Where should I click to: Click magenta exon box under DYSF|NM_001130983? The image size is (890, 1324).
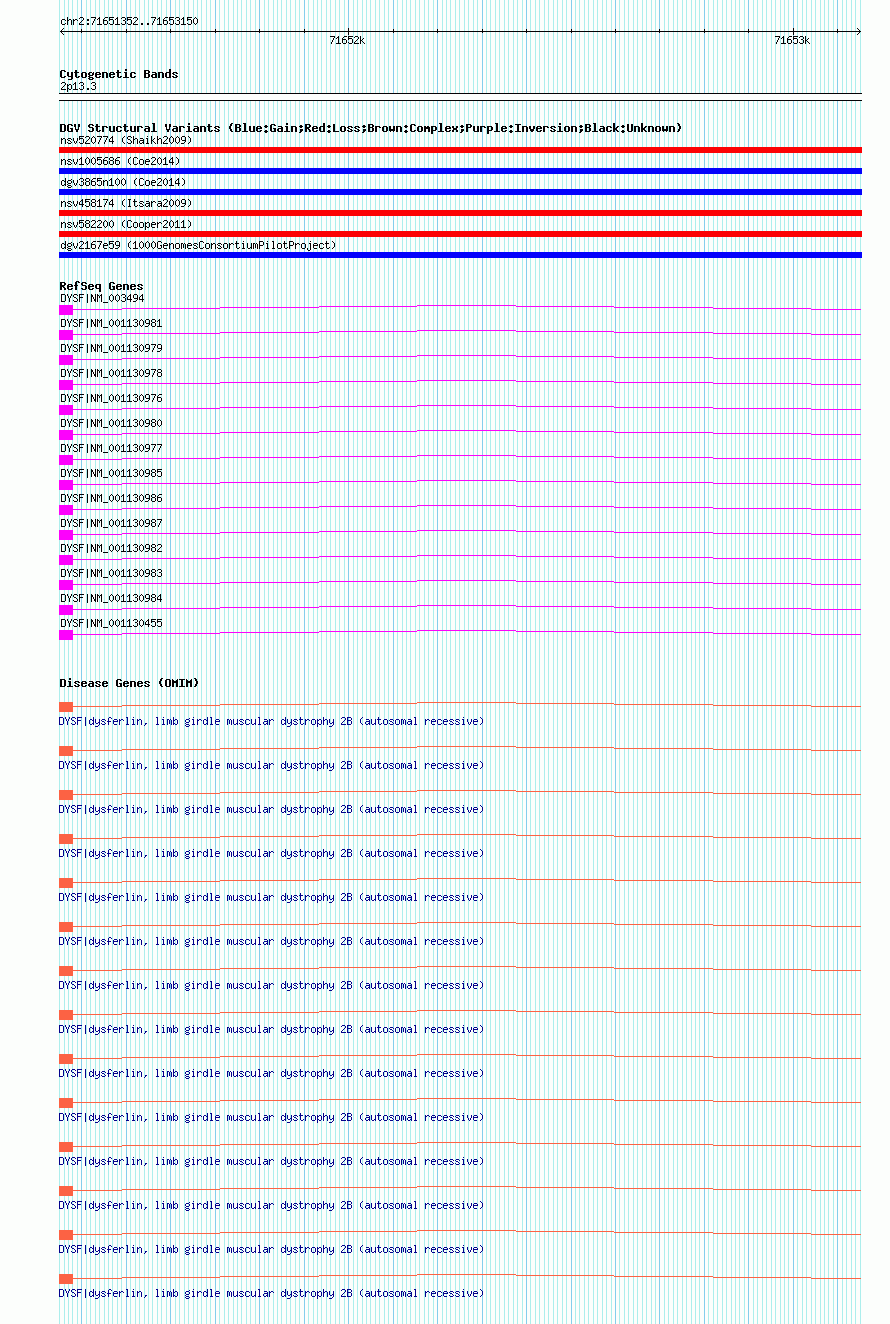pos(66,585)
